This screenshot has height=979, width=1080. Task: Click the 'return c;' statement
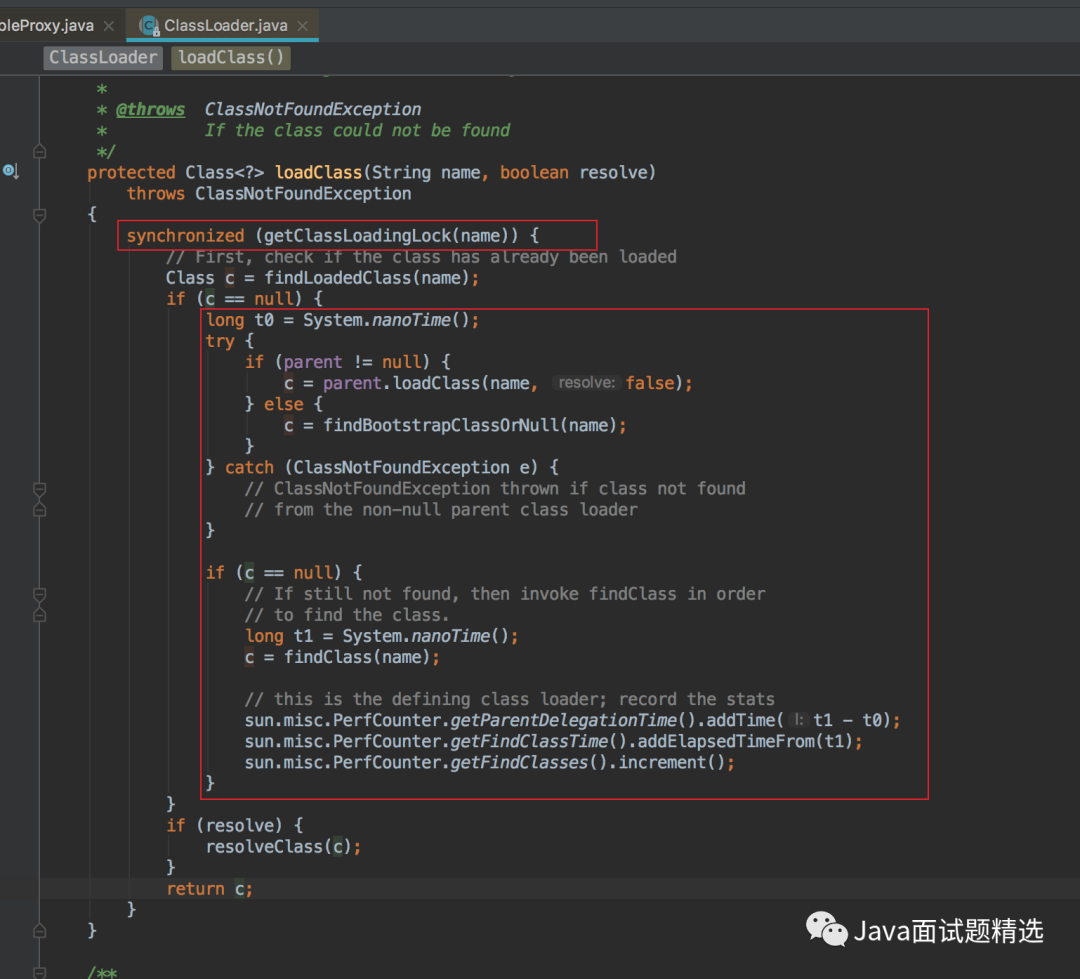point(209,889)
